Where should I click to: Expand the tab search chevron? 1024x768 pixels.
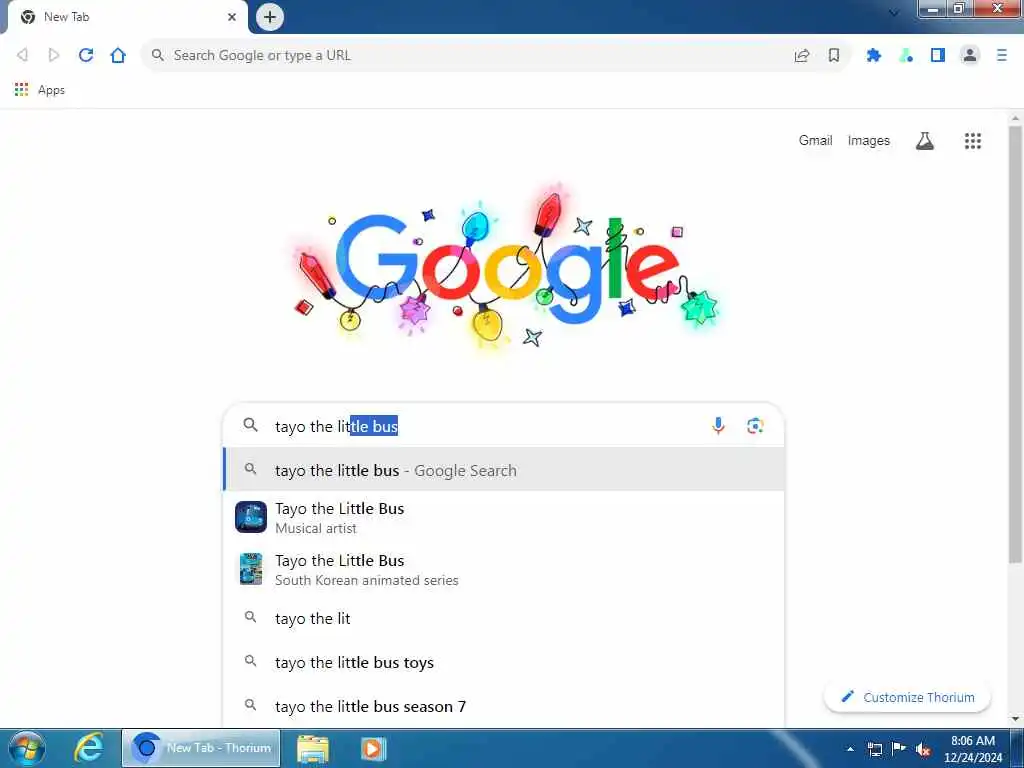click(x=894, y=12)
